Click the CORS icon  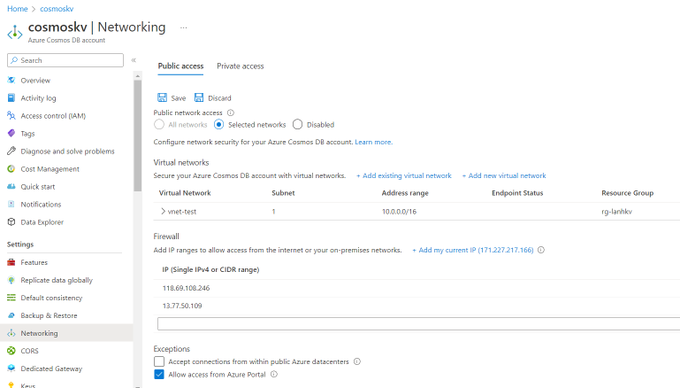[x=11, y=351]
